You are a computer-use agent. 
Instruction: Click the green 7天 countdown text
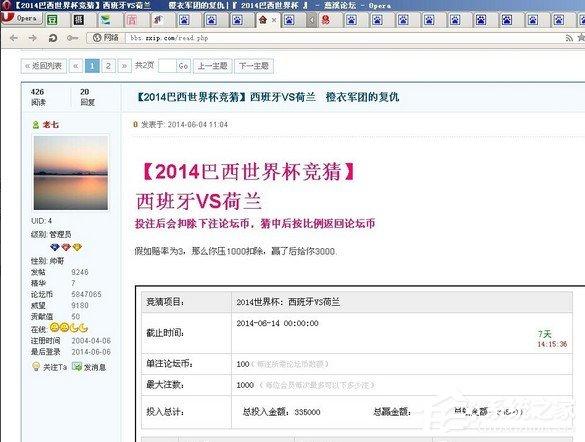(x=544, y=334)
